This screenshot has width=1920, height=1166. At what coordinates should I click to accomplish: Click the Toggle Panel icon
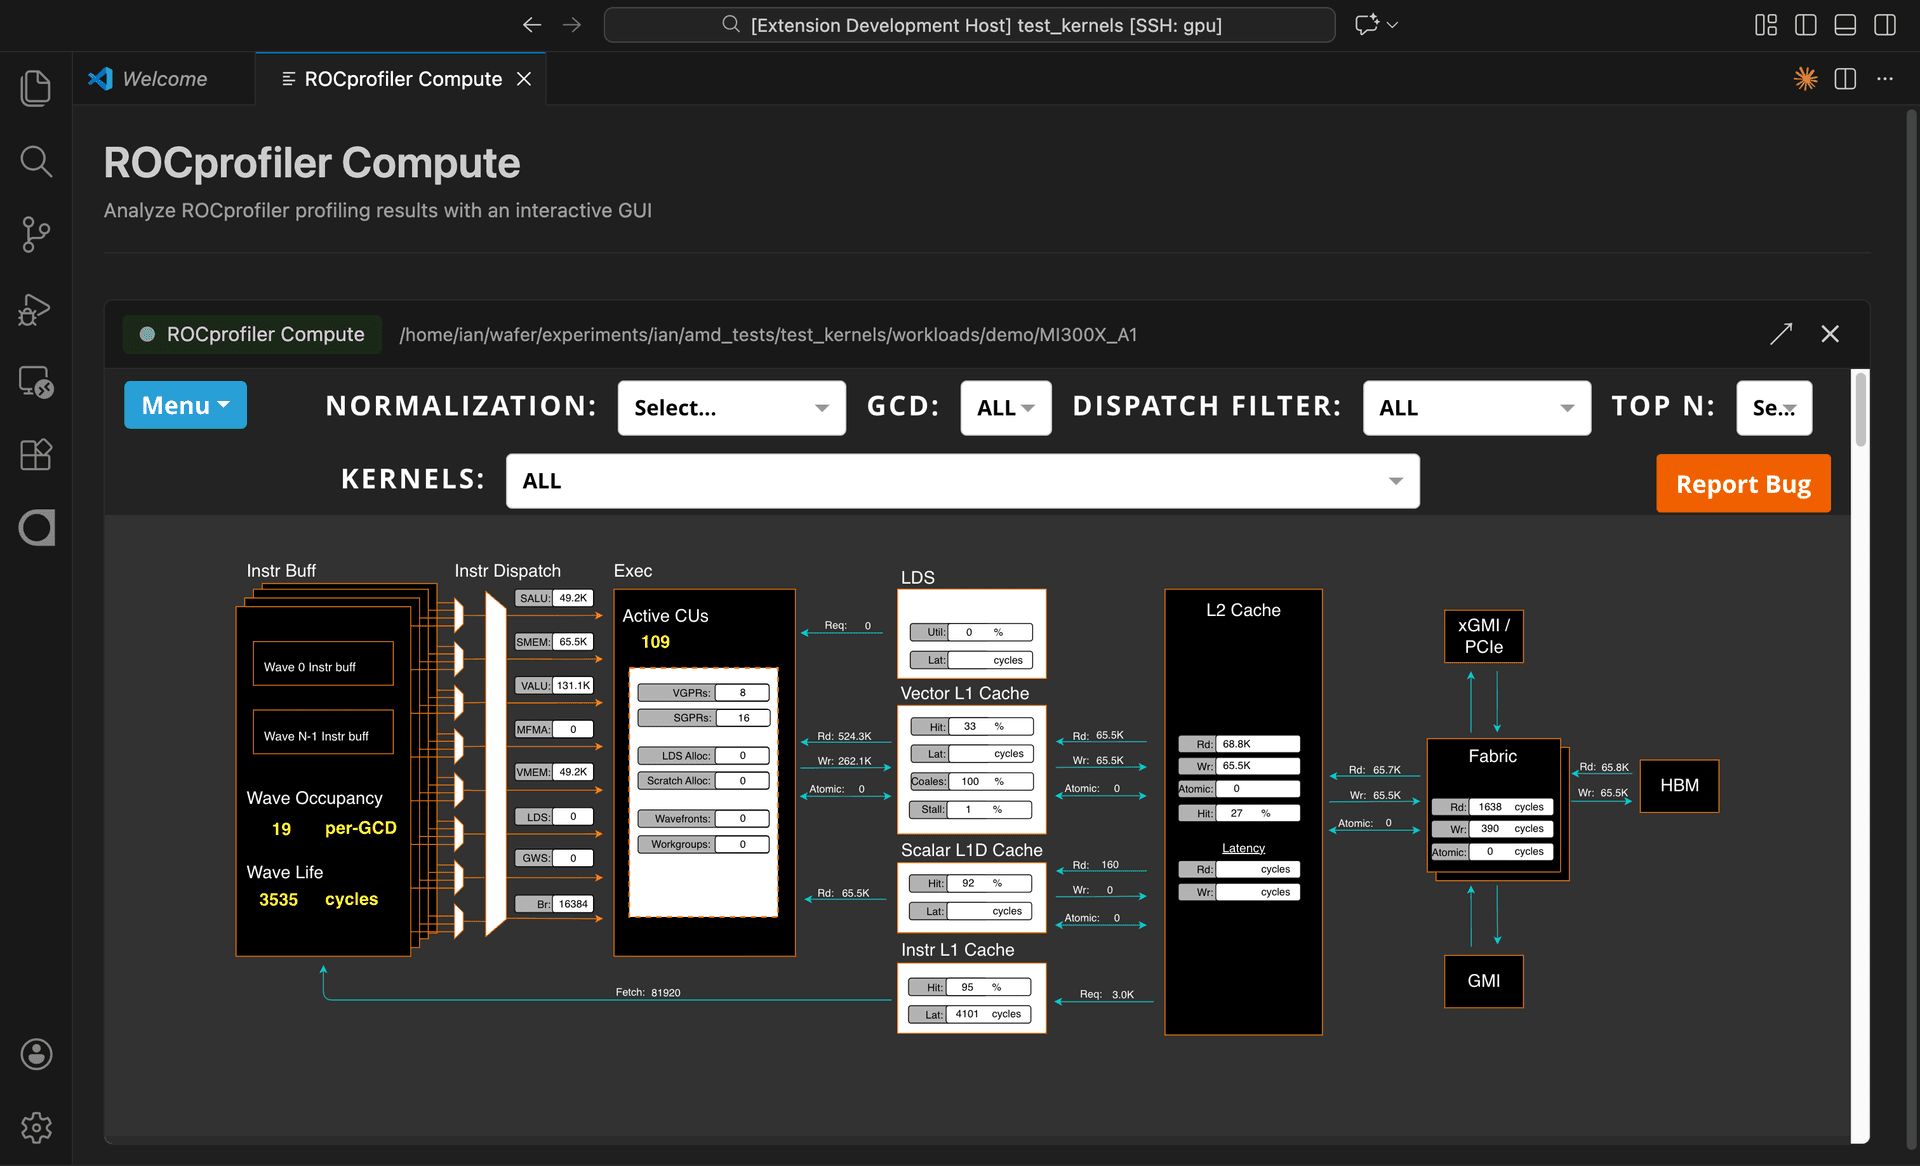pos(1845,24)
